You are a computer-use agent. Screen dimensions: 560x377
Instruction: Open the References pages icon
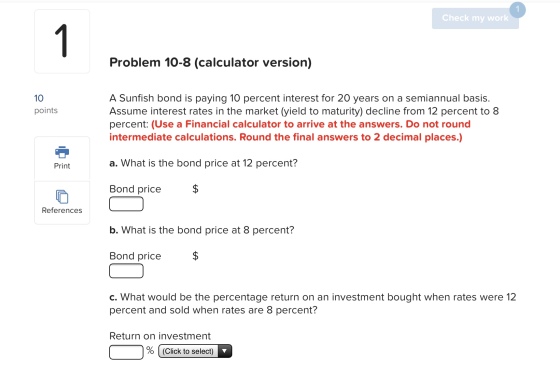pos(62,196)
